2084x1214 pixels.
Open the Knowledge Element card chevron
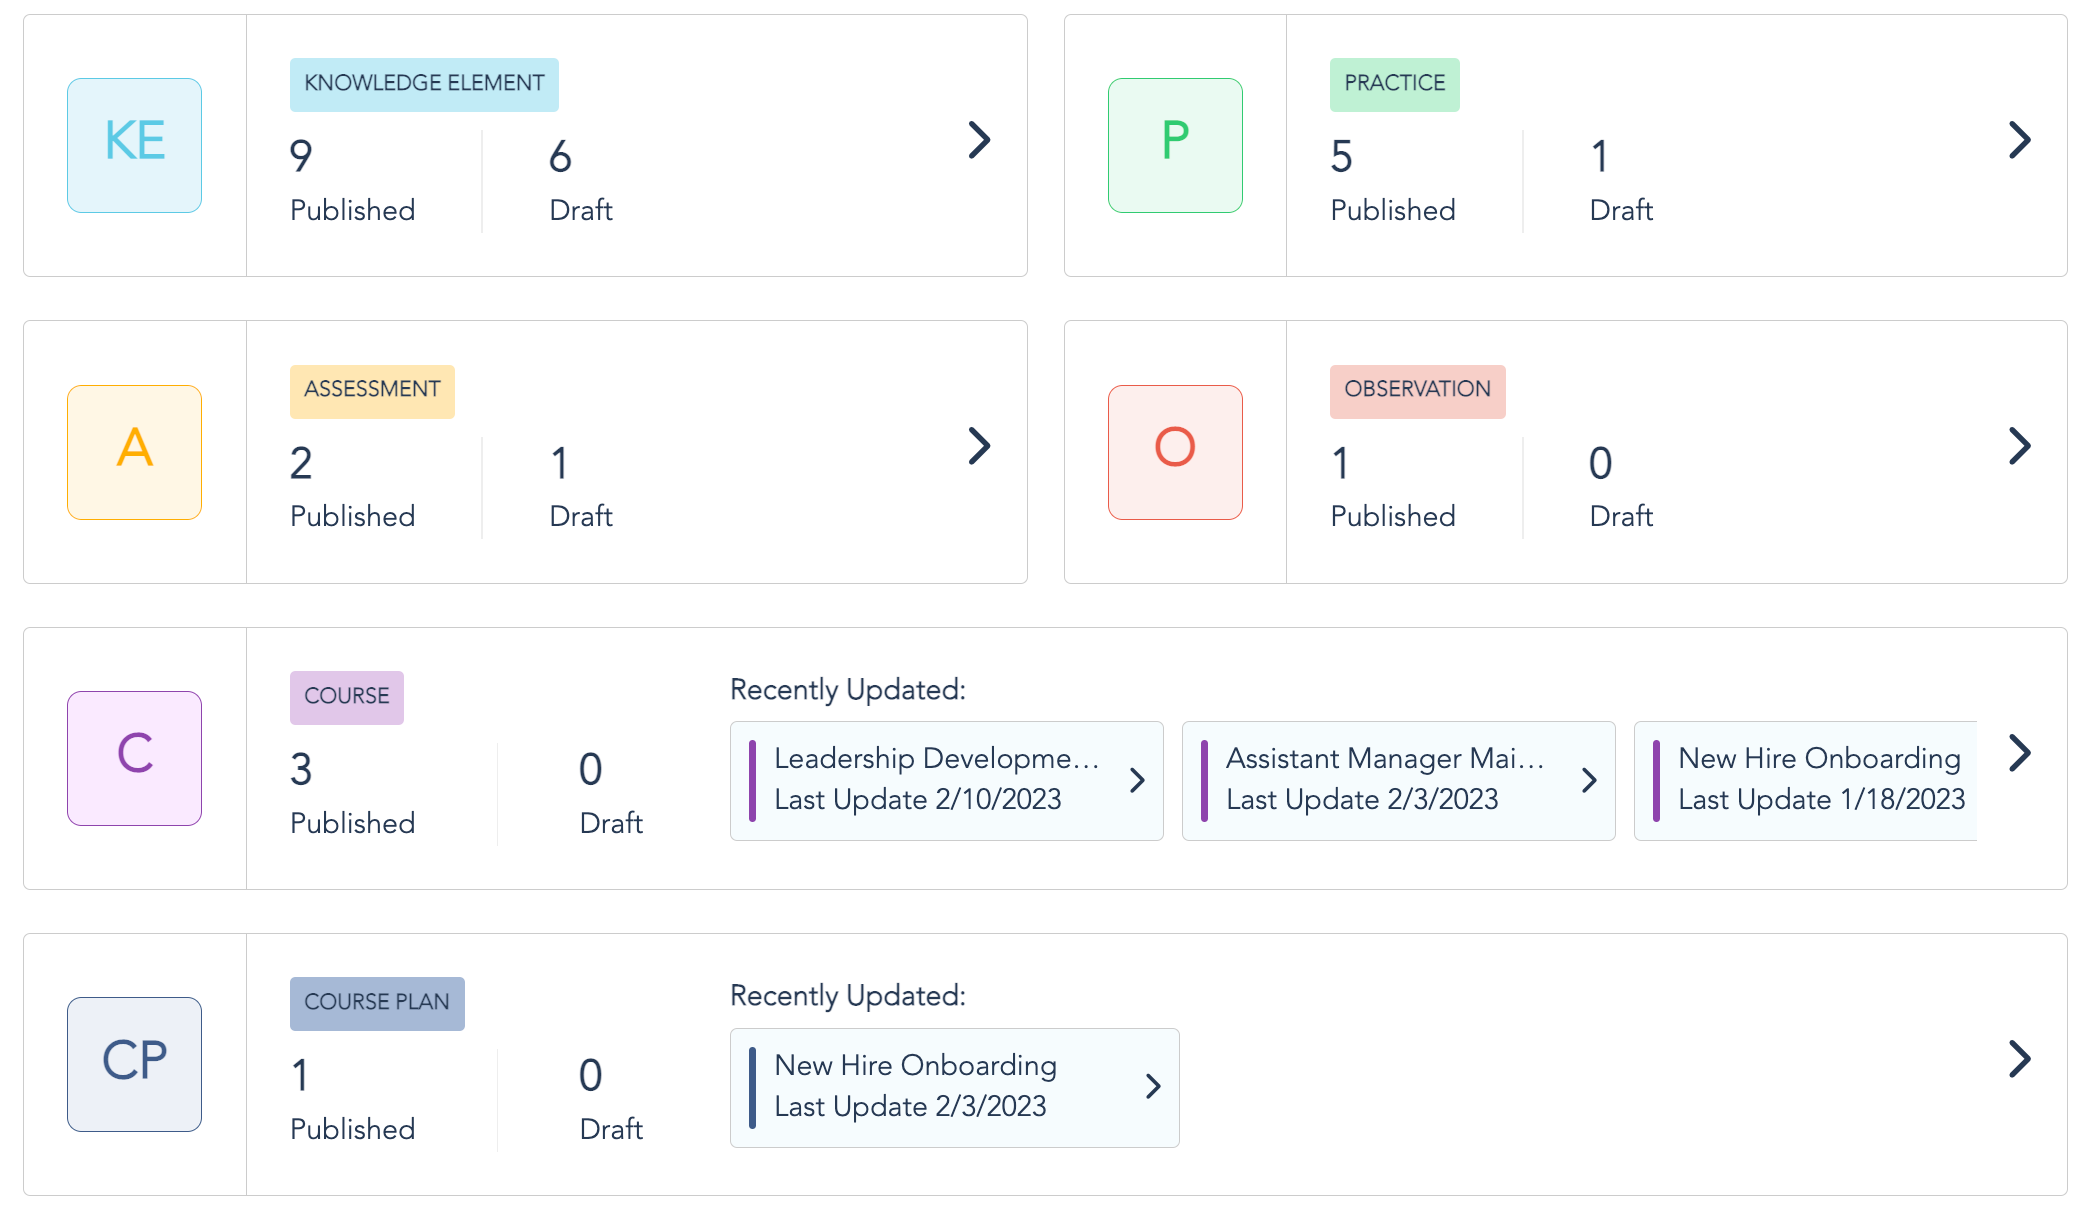[979, 140]
